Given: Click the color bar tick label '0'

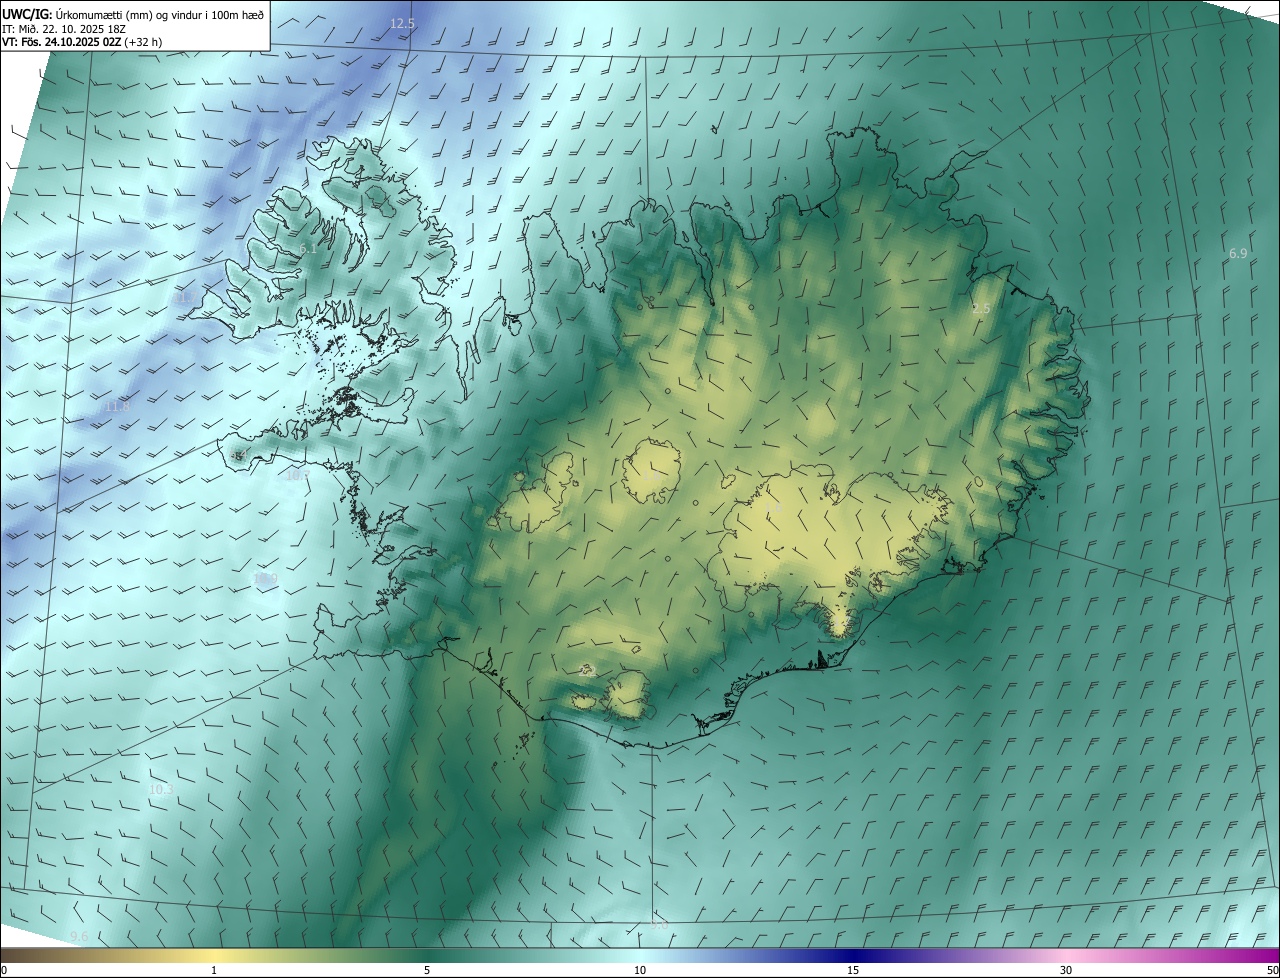Looking at the screenshot, I should 4,970.
